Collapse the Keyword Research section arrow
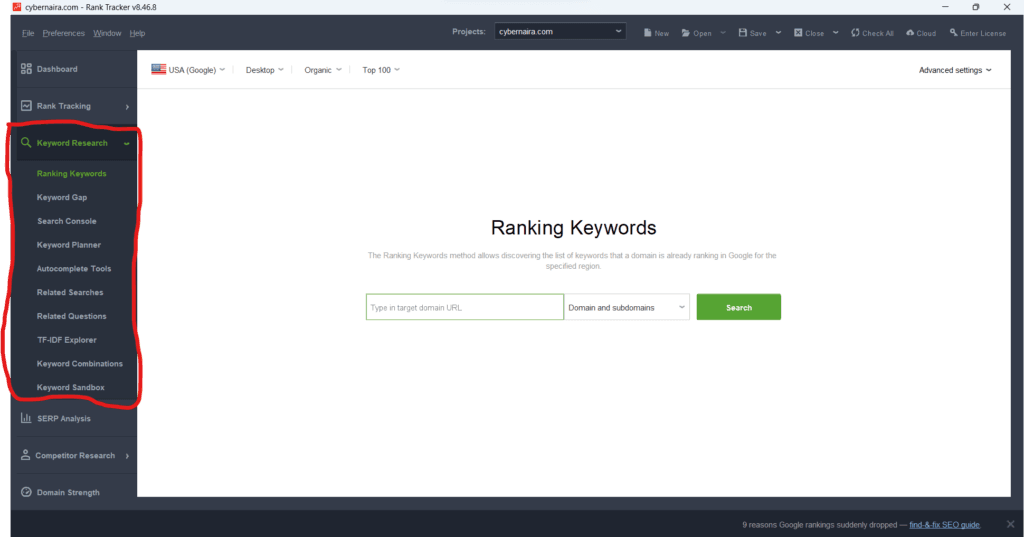 click(127, 144)
